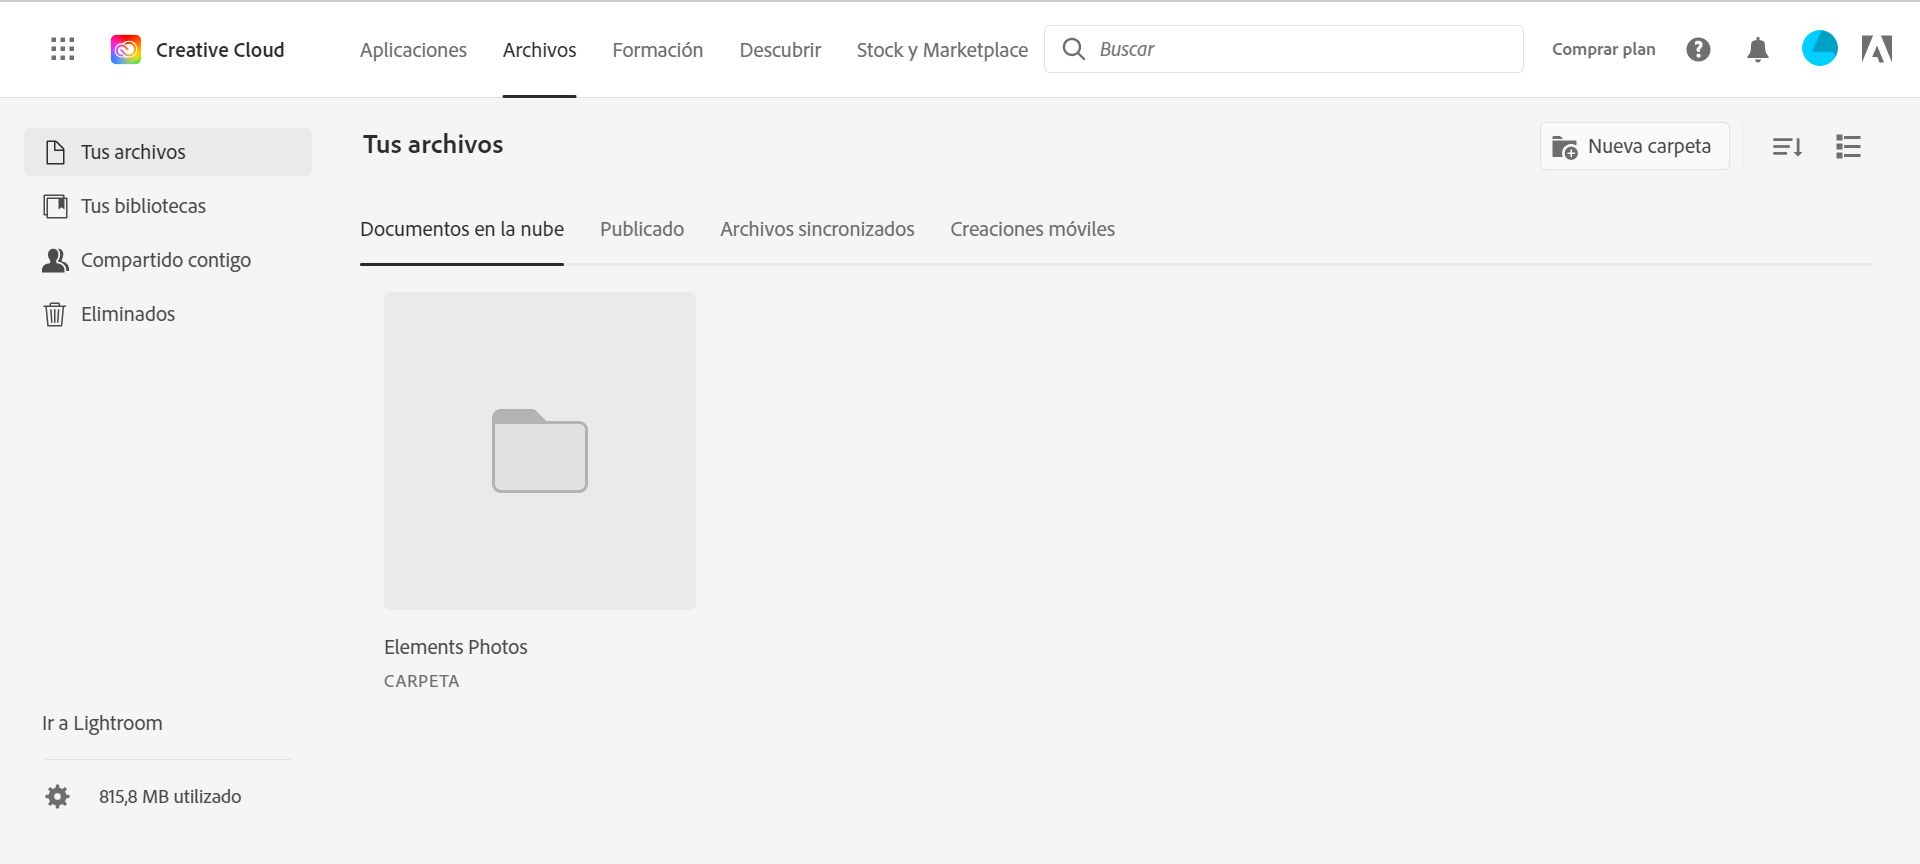The width and height of the screenshot is (1920, 864).
Task: Switch to list view icon
Action: [x=1848, y=147]
